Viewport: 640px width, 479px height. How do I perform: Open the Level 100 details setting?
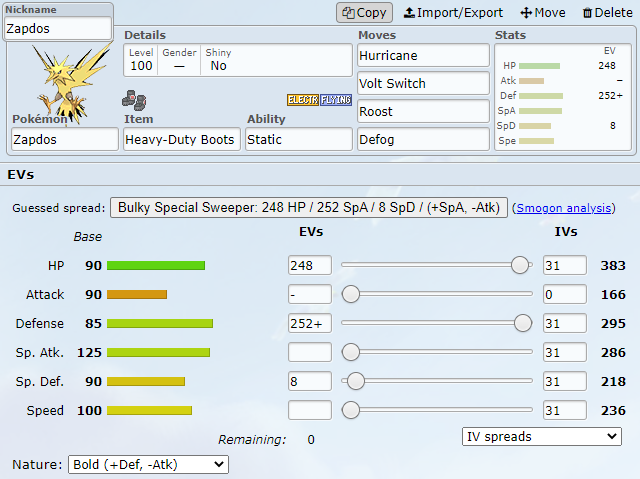point(141,60)
